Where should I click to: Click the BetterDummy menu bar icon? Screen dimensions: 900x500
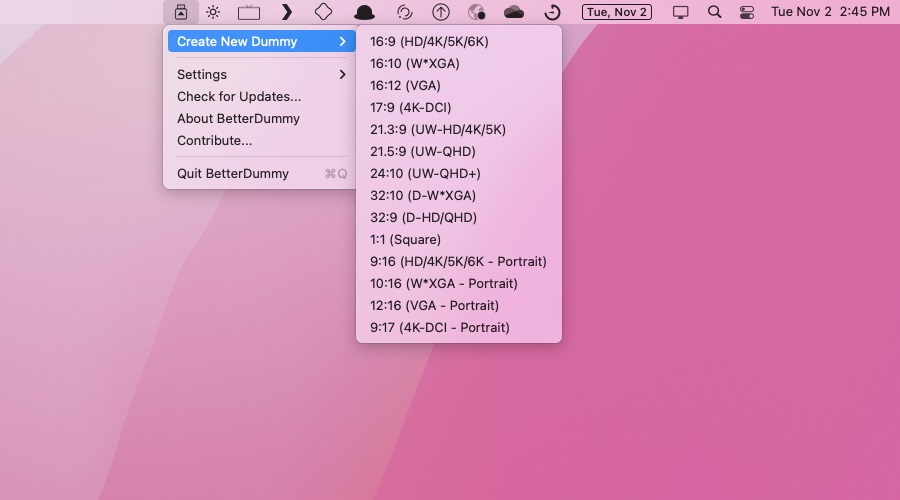point(181,12)
